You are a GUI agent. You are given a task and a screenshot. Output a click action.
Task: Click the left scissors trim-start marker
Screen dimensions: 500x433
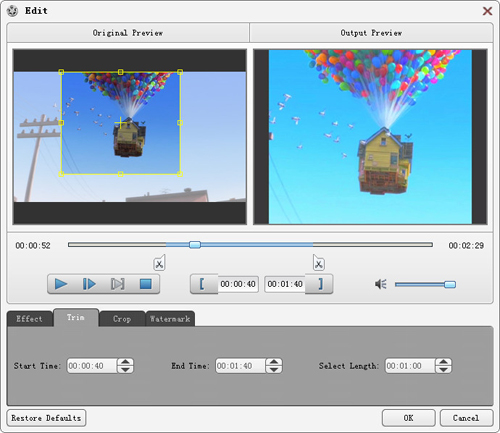159,263
